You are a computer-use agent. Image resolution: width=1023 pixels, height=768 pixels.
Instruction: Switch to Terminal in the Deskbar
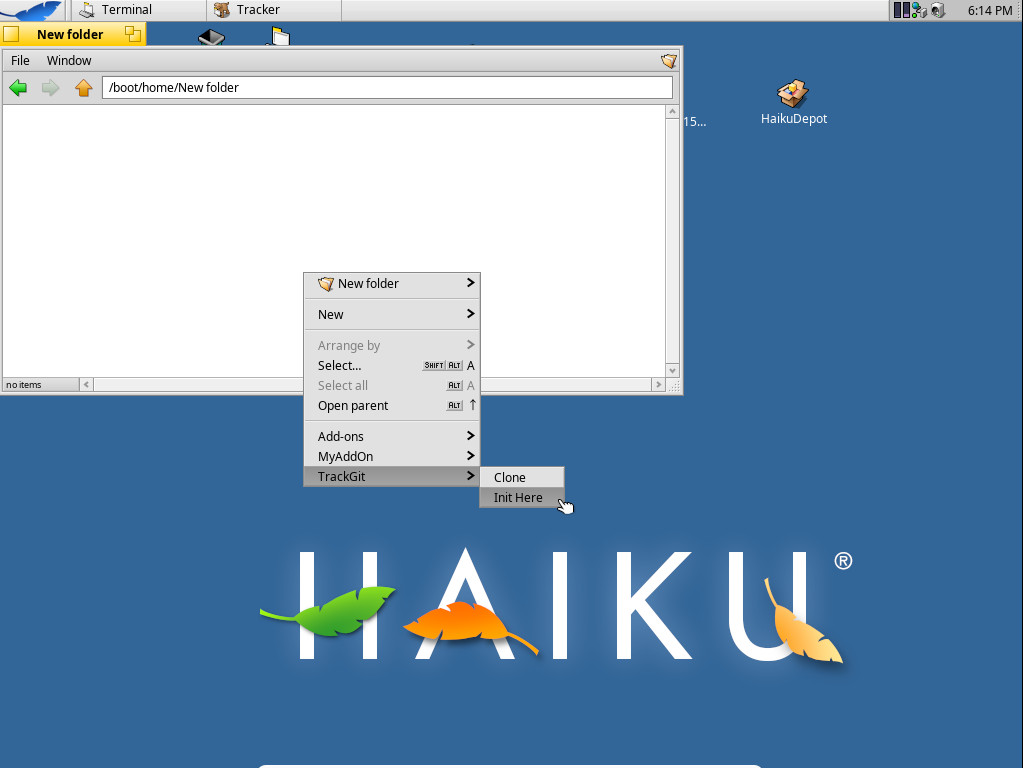point(138,10)
